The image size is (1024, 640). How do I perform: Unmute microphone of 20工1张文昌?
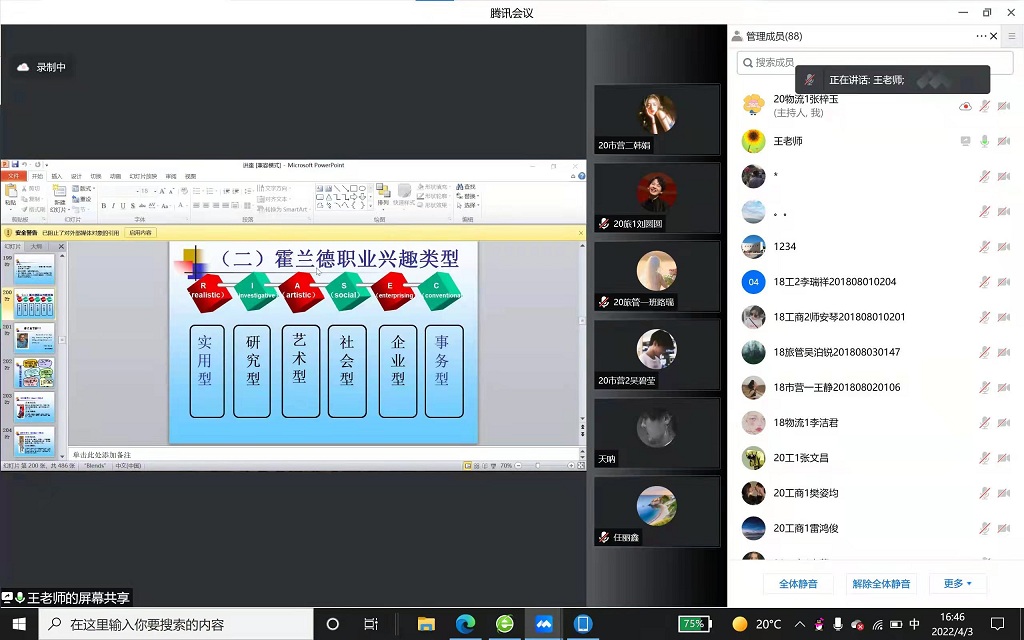985,458
